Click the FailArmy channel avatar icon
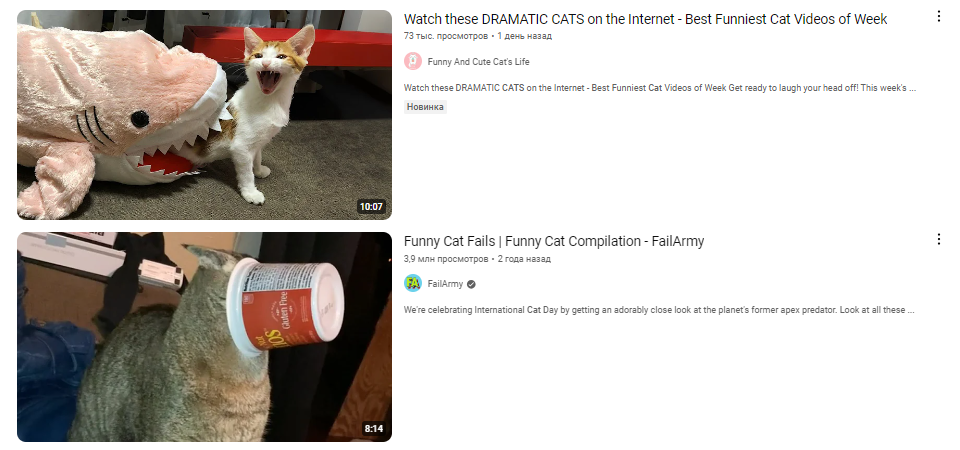This screenshot has height=450, width=960. point(413,283)
